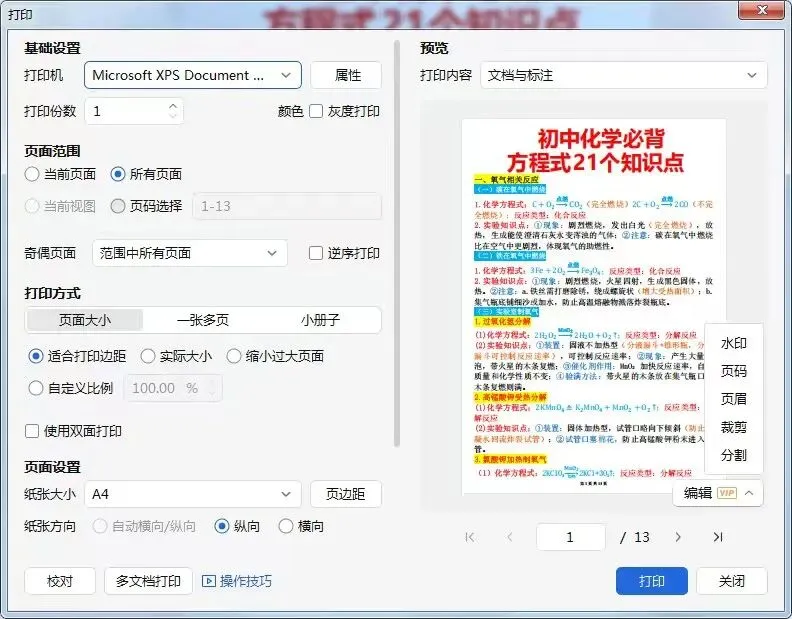
Task: Choose 裁剪 from edit menu
Action: coord(733,427)
